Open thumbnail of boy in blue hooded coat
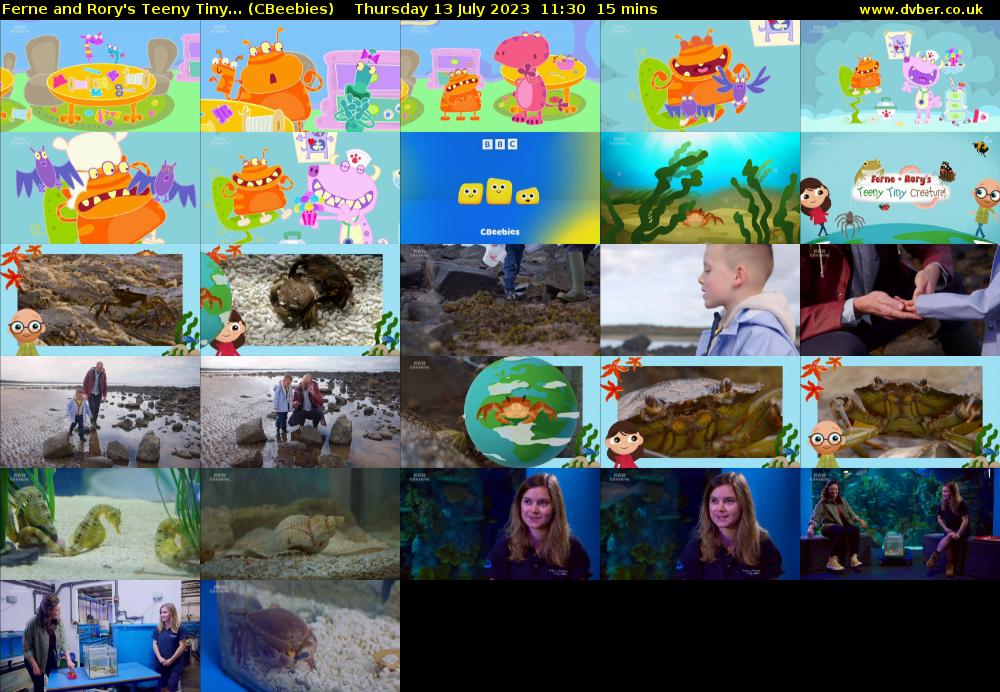Viewport: 1000px width, 692px height. [x=700, y=300]
